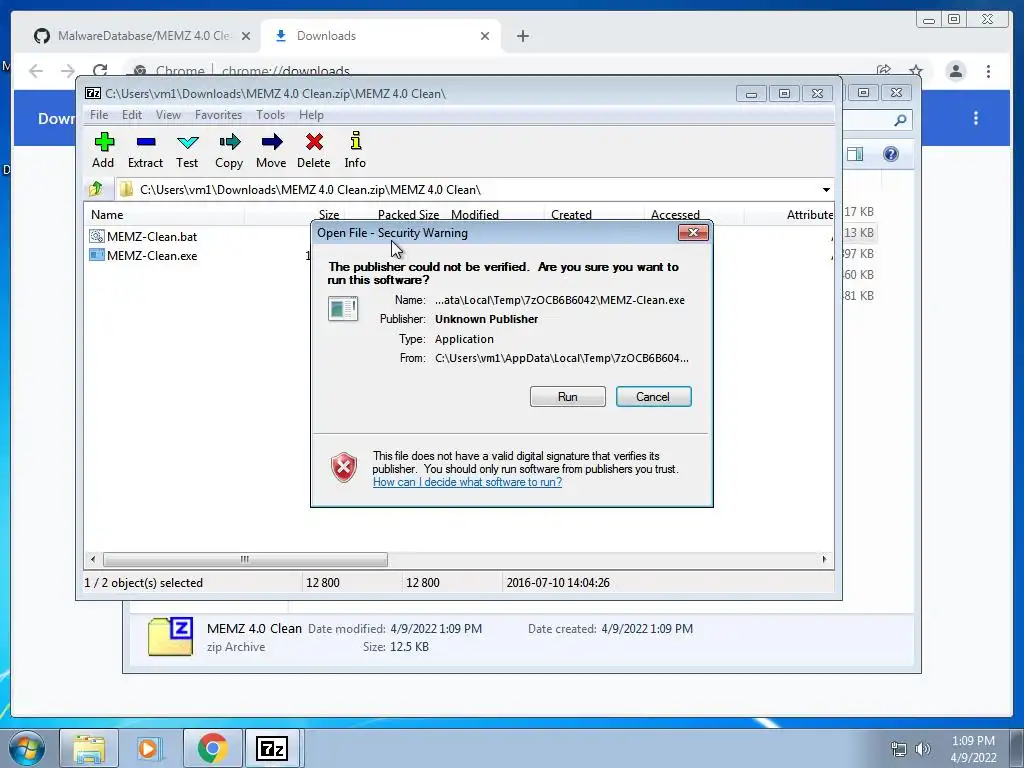Open the Downloads page three-dot menu
1024x768 pixels.
click(976, 118)
